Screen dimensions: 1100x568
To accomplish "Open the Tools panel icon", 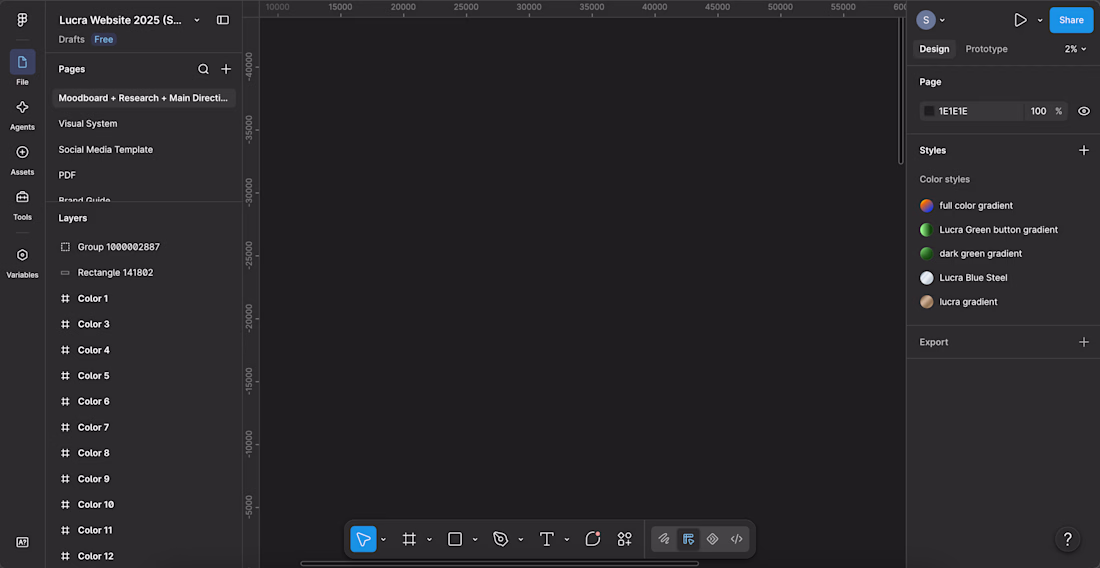I will [22, 197].
